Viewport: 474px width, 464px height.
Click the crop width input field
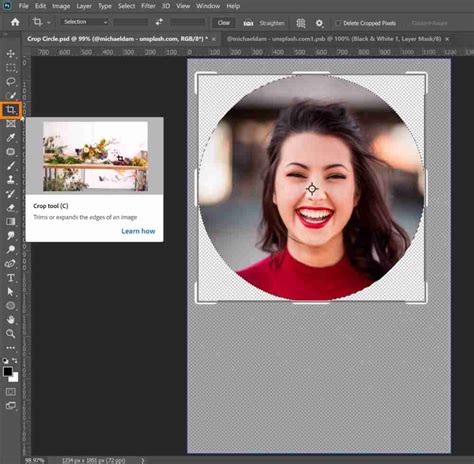pyautogui.click(x=131, y=22)
